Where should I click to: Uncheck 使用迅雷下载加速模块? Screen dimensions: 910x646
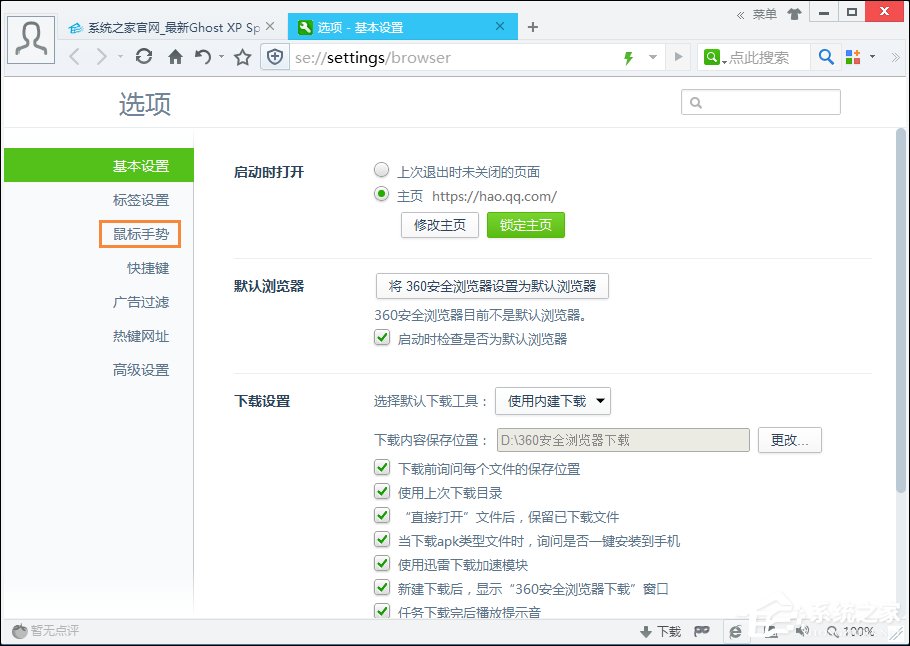[x=382, y=563]
